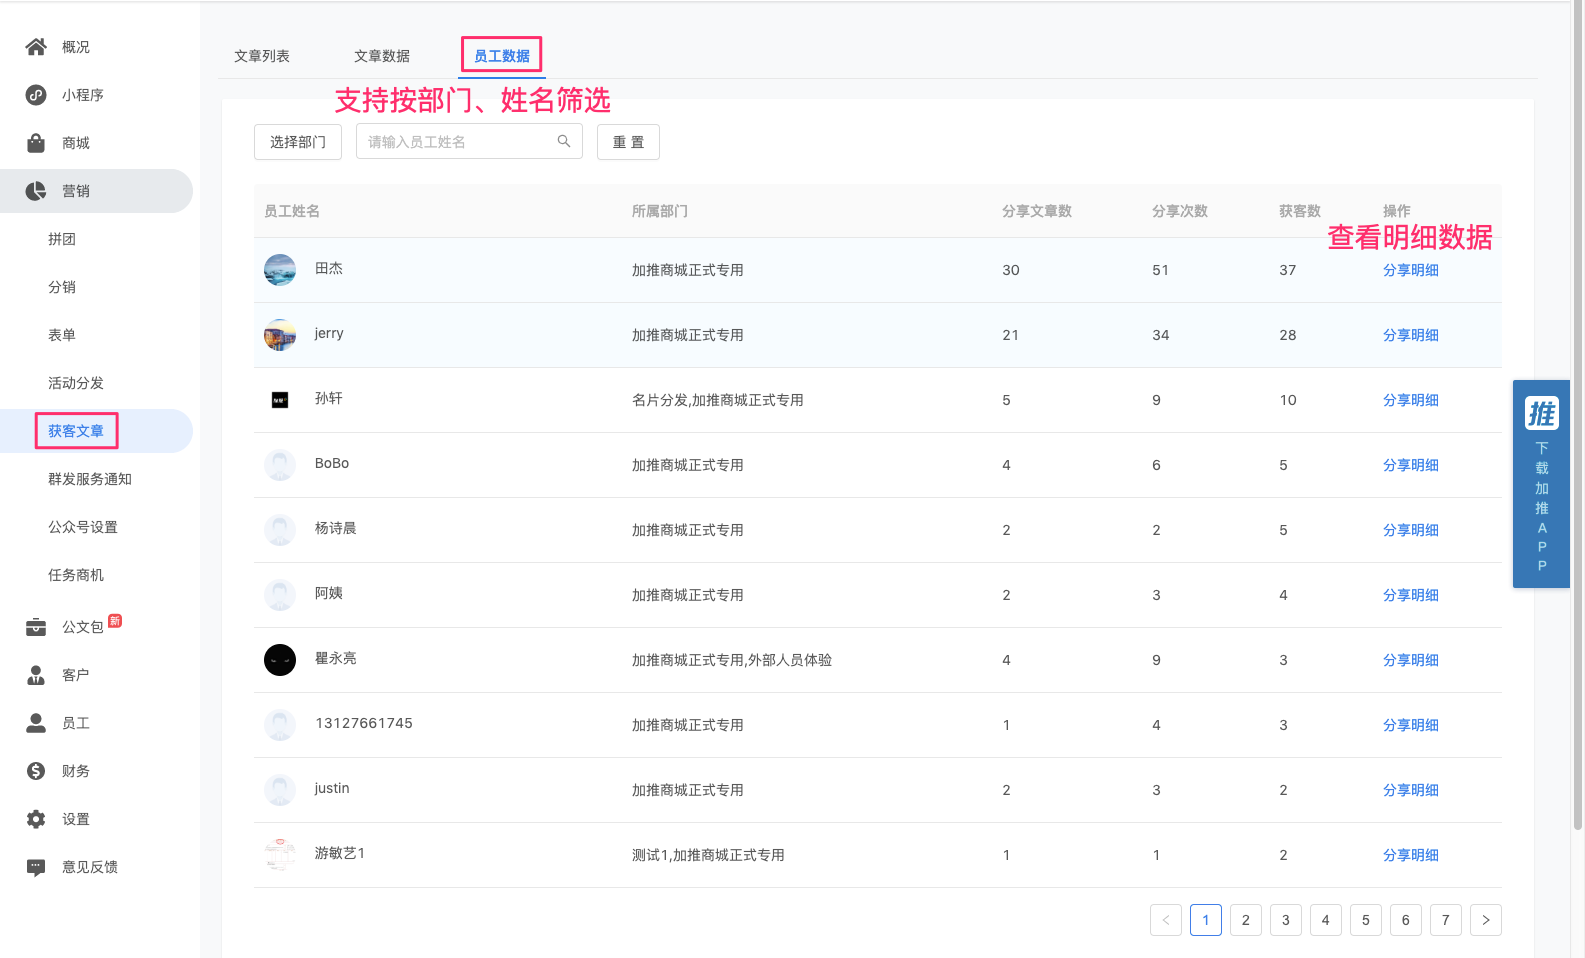Click the shopping bag icon for 商城
This screenshot has width=1585, height=958.
(36, 143)
